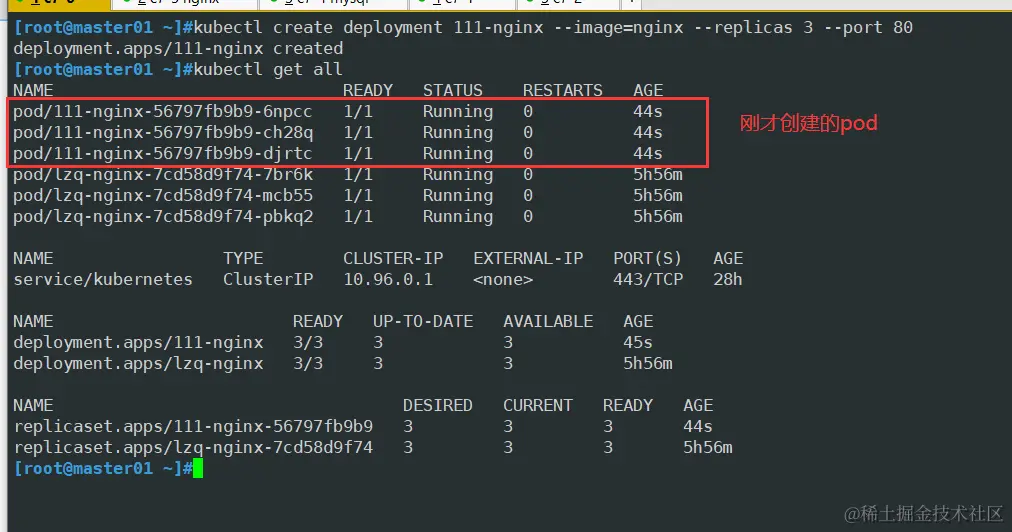
Task: Click the CURRENT column header
Action: [538, 405]
